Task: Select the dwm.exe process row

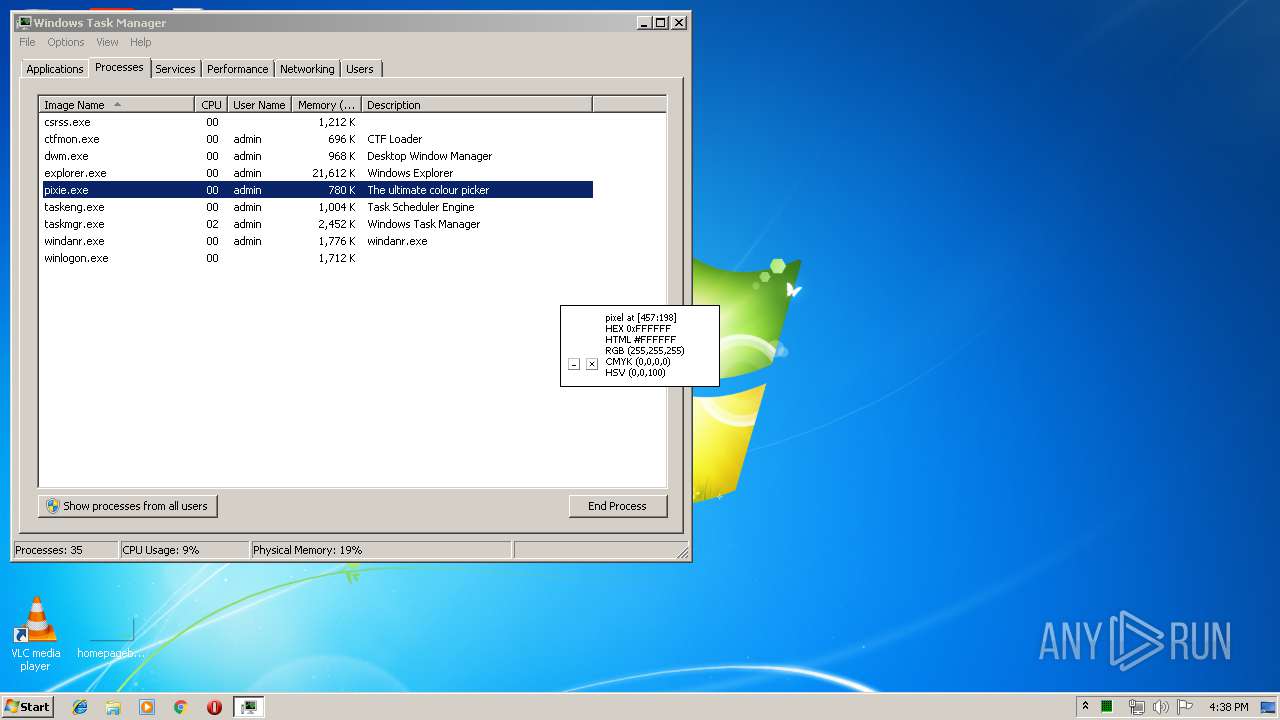Action: [317, 156]
